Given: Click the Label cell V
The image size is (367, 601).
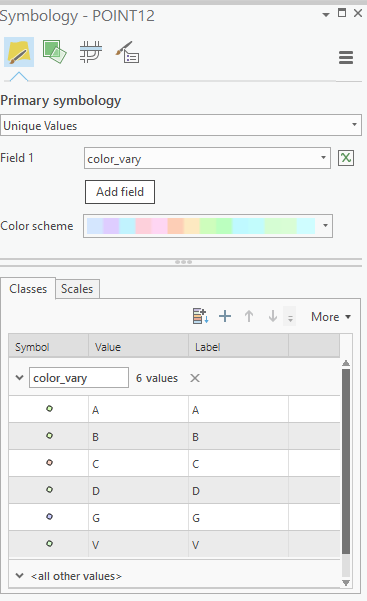Looking at the screenshot, I should 238,544.
